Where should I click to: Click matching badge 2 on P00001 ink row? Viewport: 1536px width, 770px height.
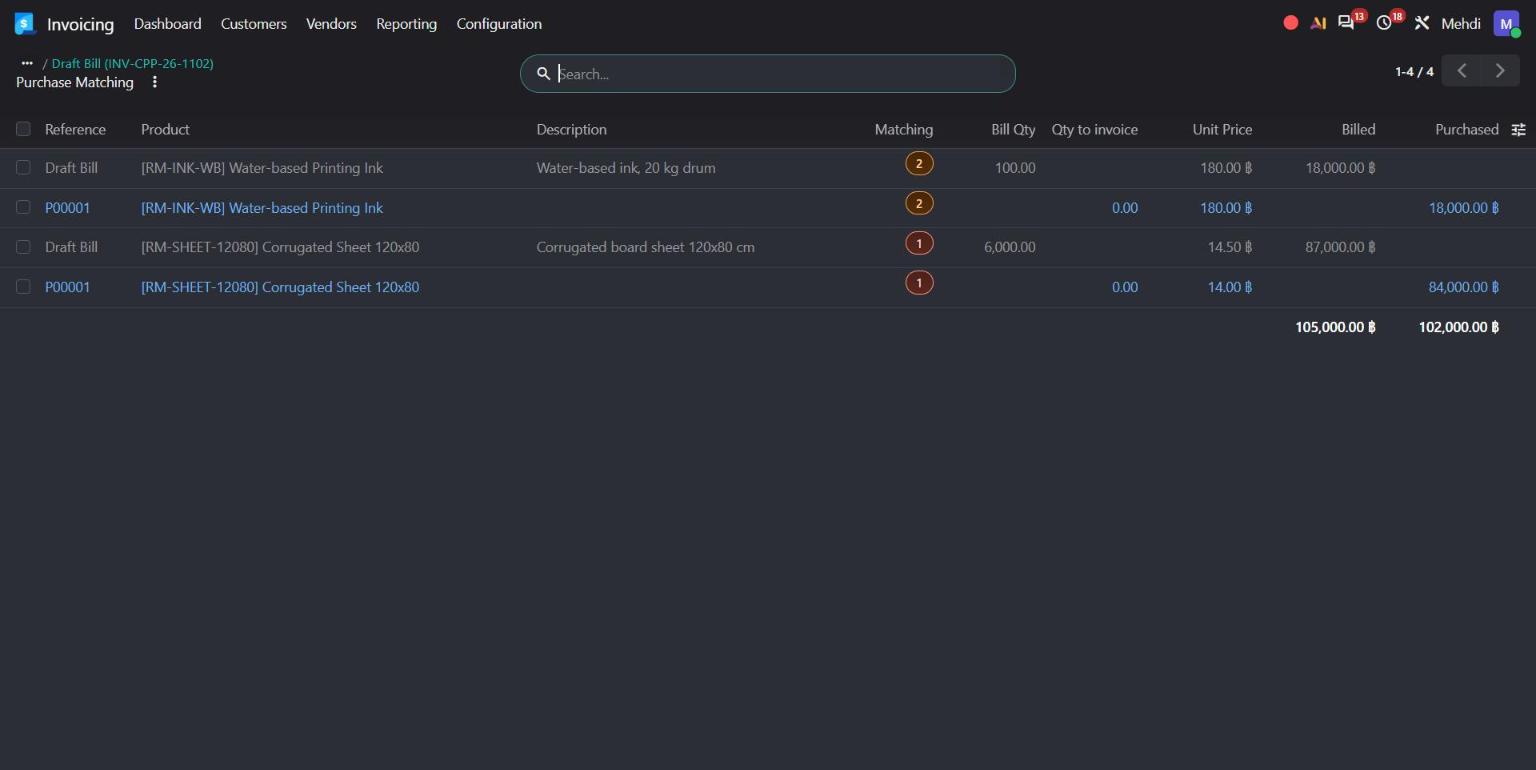click(x=919, y=204)
